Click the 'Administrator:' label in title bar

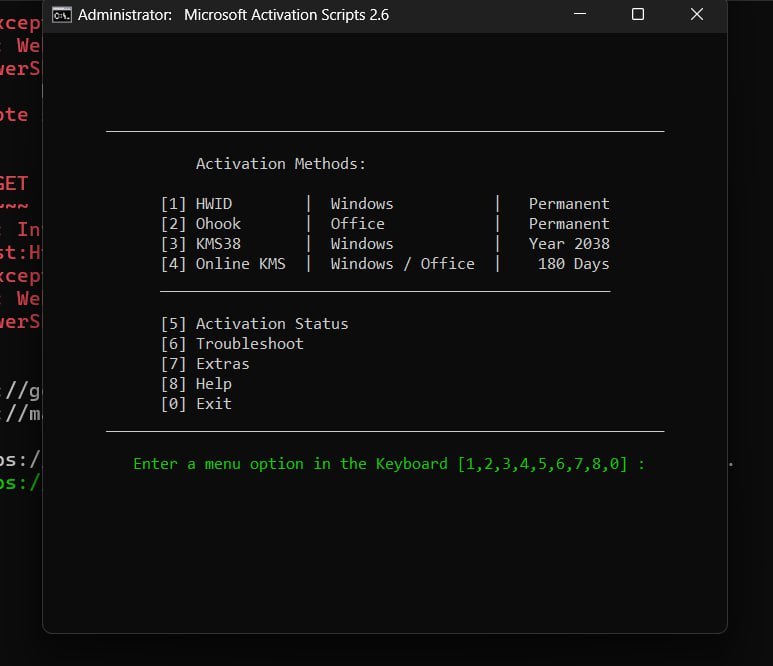[x=125, y=15]
